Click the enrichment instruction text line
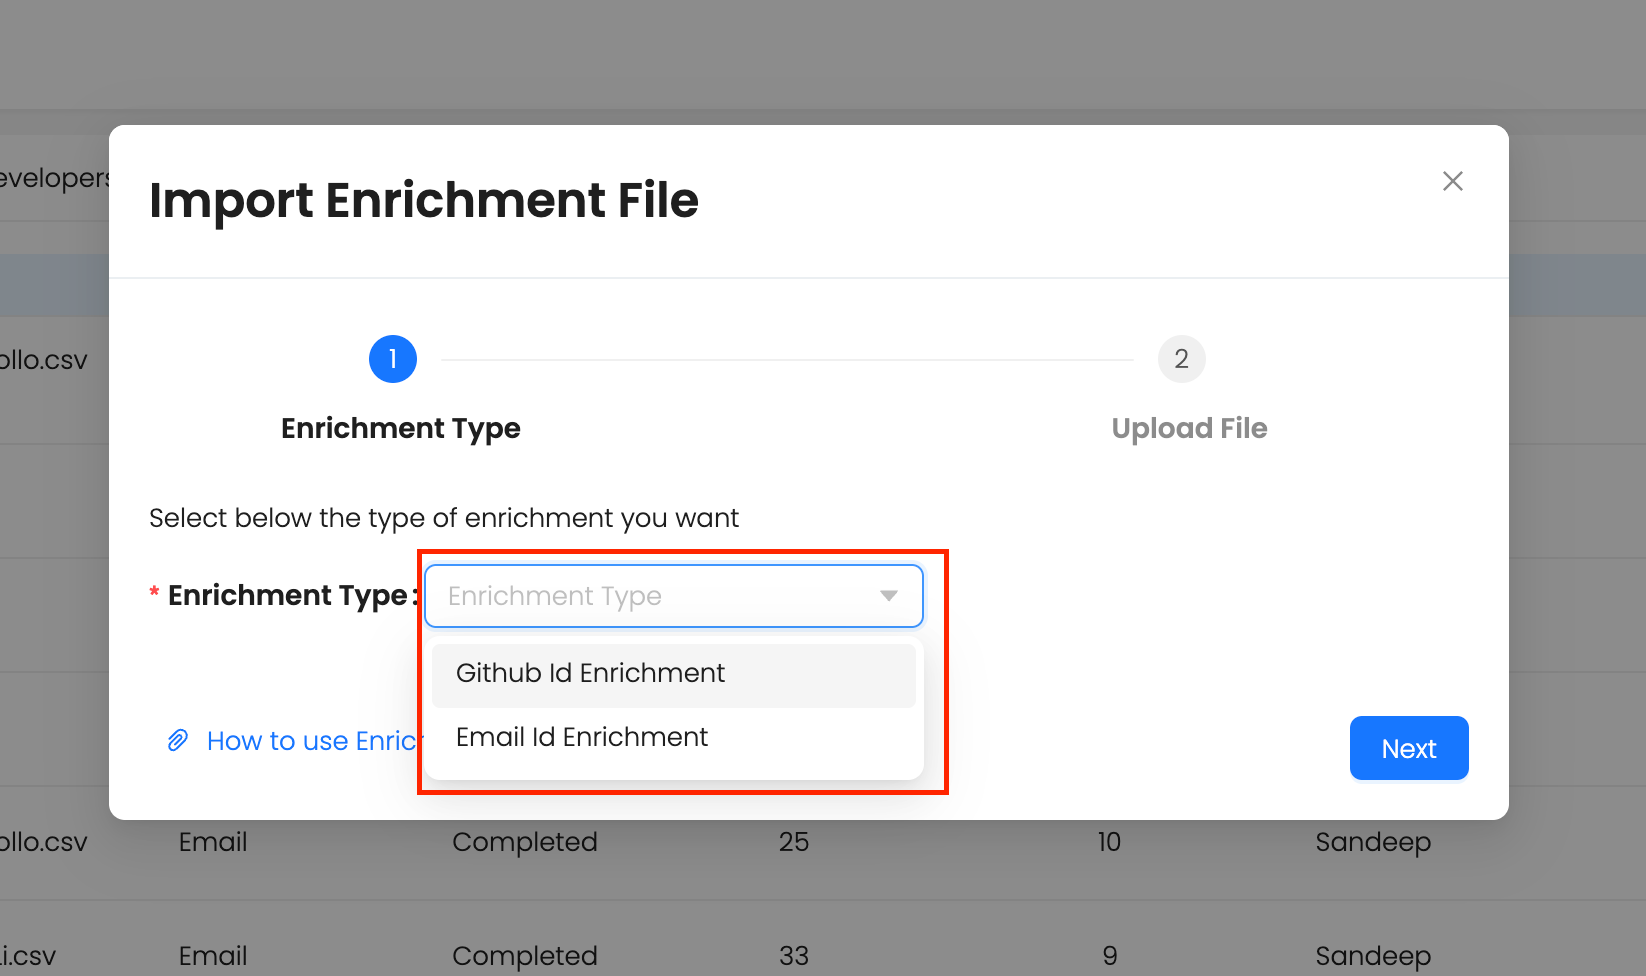Image resolution: width=1646 pixels, height=976 pixels. 444,518
